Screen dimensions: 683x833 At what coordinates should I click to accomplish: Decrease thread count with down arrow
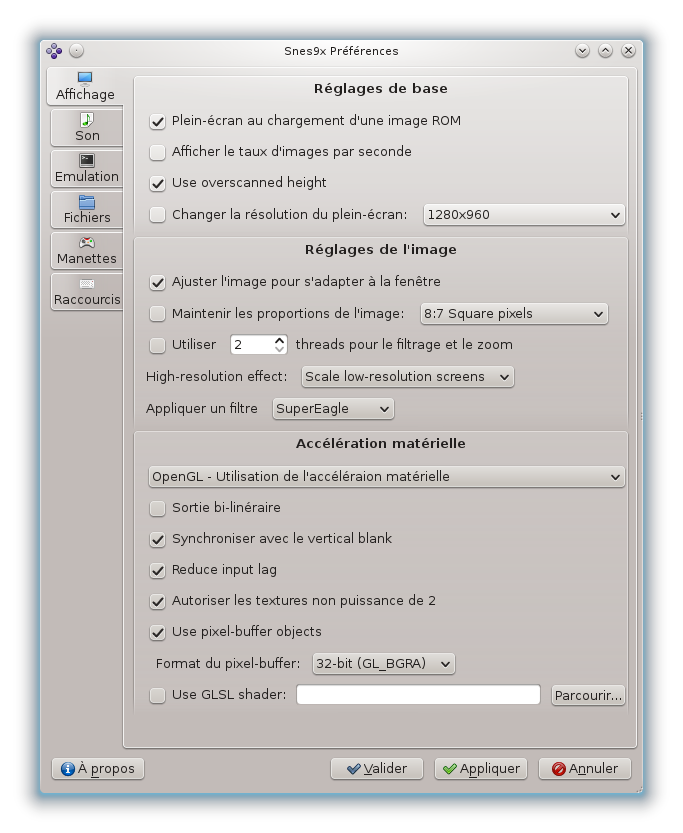click(x=280, y=349)
